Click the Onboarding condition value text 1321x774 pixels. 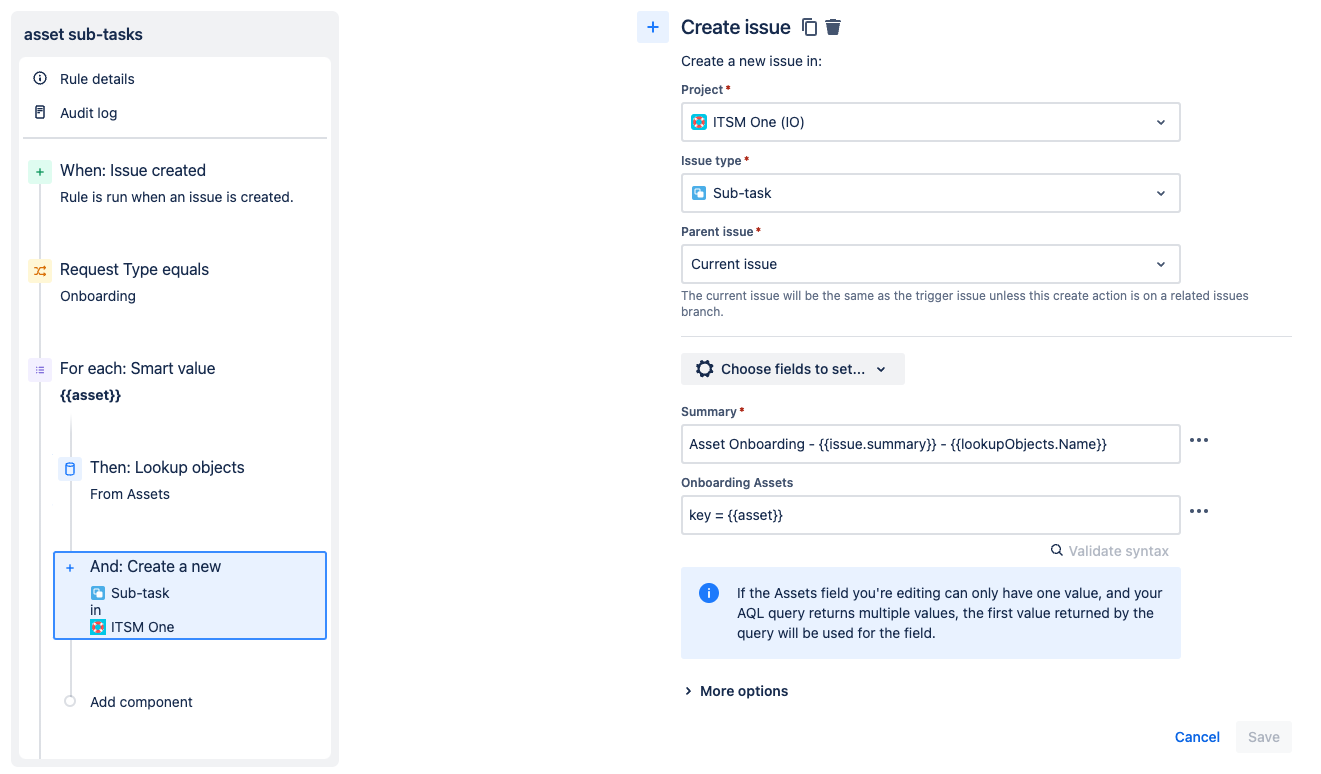[x=98, y=296]
